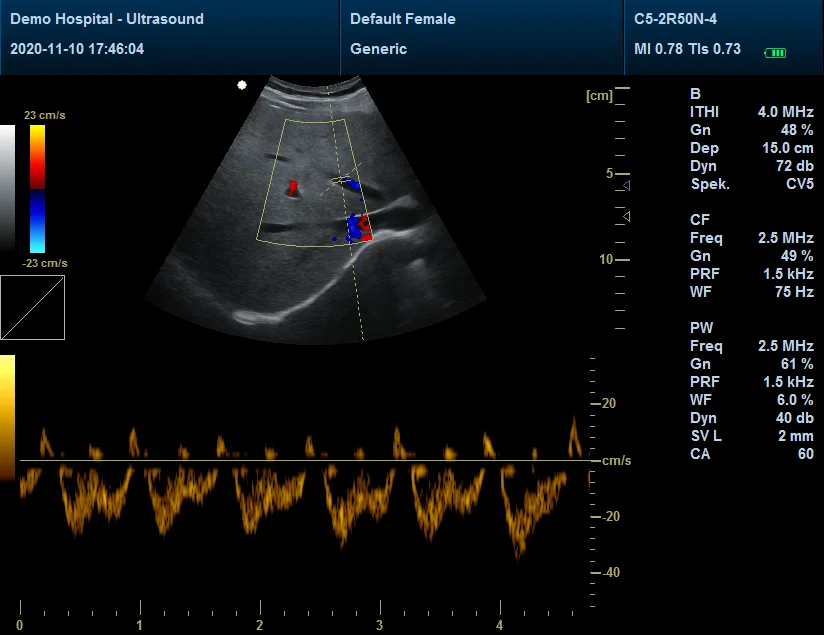The image size is (824, 635).
Task: Click the diagonal grayscale curve box
Action: pyautogui.click(x=33, y=308)
